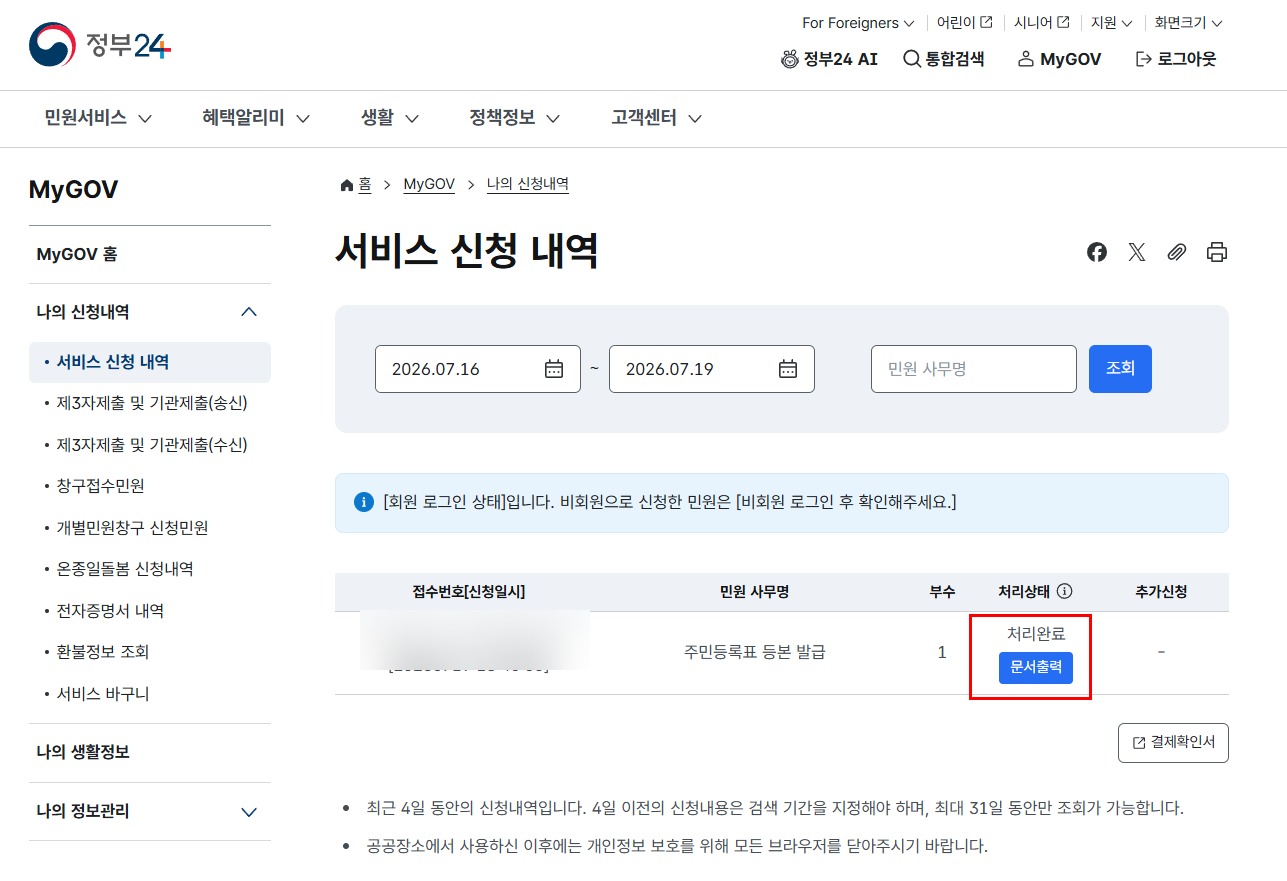Click end date field 2026.07.19
Viewport: 1287px width, 881px height.
click(x=712, y=369)
